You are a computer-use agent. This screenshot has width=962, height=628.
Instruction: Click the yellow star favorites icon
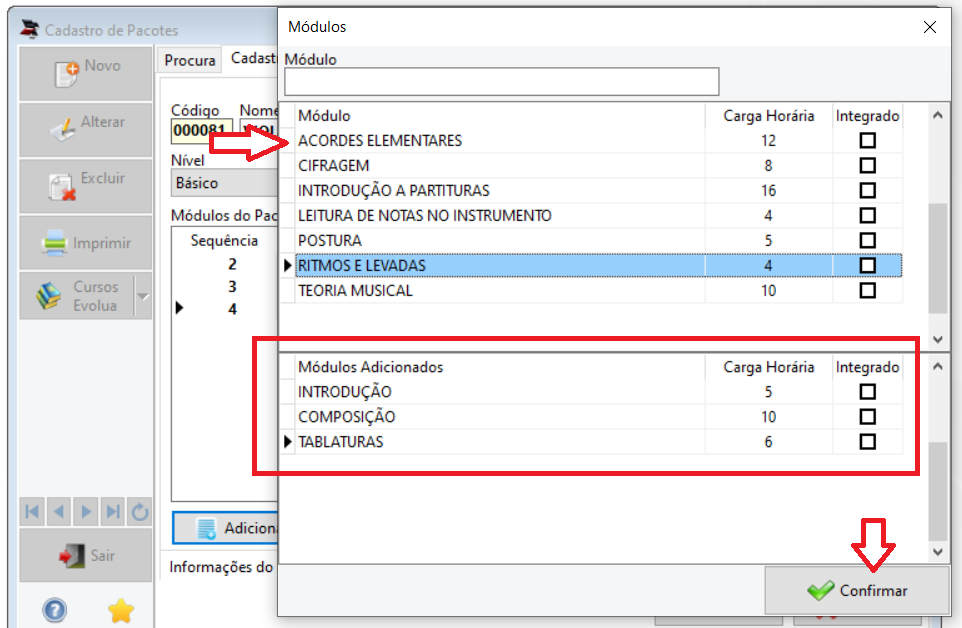coord(121,610)
